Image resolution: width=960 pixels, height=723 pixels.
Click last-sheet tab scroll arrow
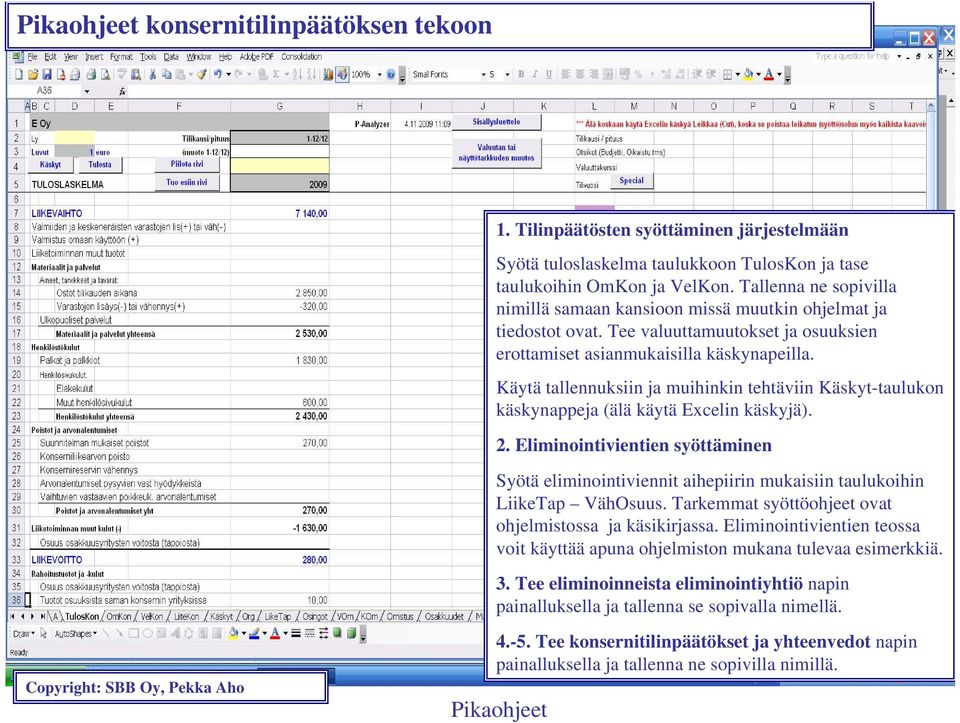(x=42, y=616)
